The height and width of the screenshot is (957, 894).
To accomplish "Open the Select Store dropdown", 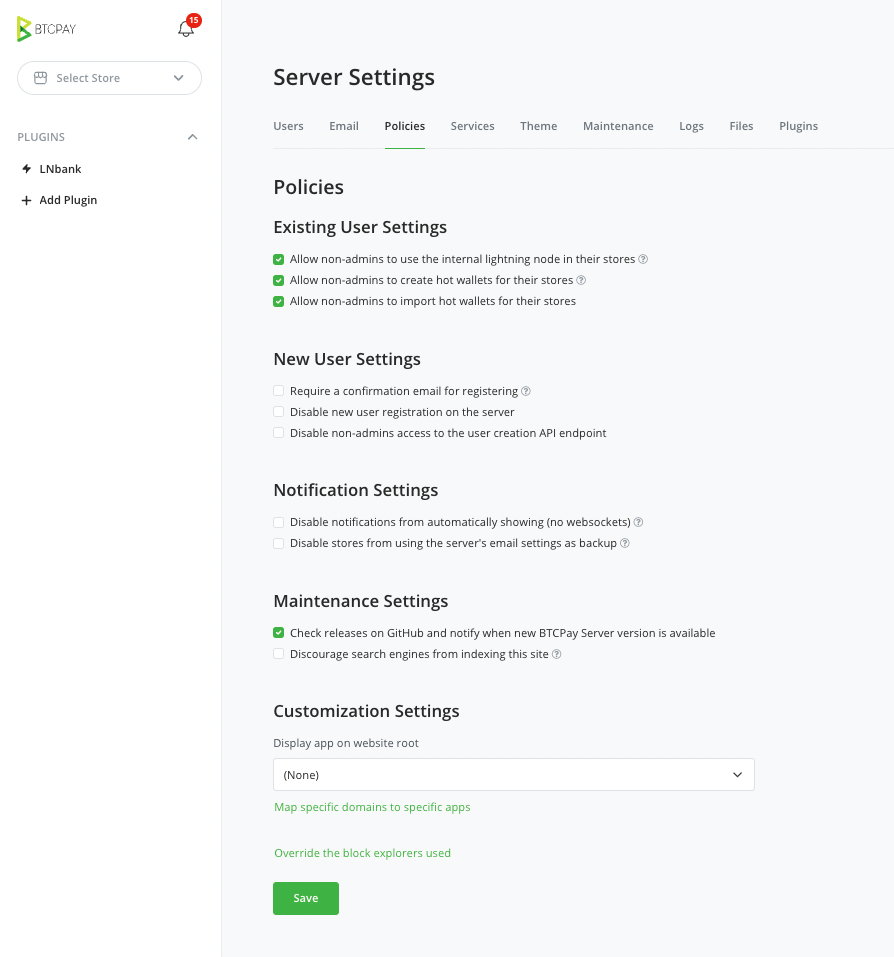I will tap(109, 78).
